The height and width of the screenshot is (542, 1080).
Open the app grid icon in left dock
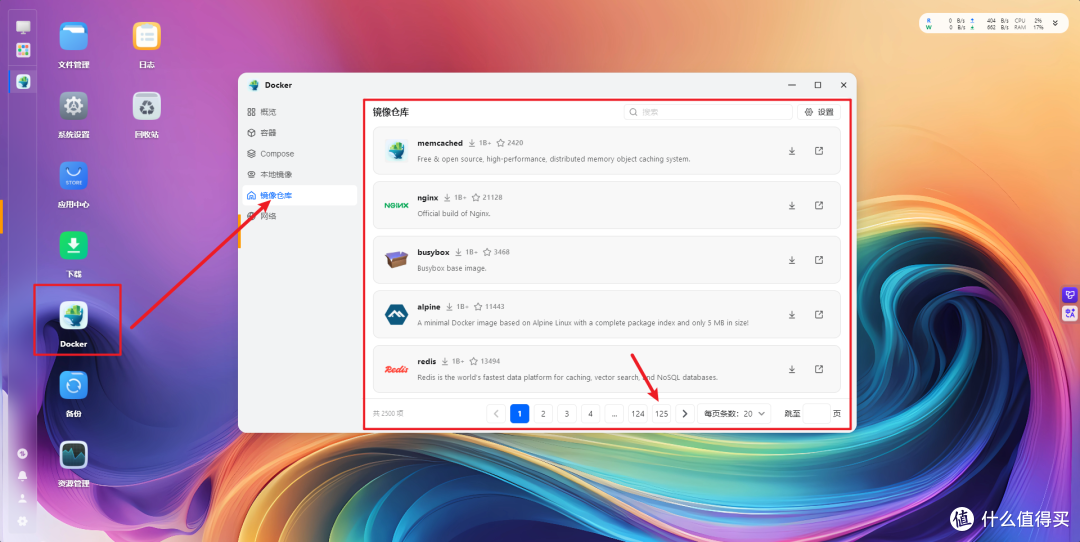23,50
